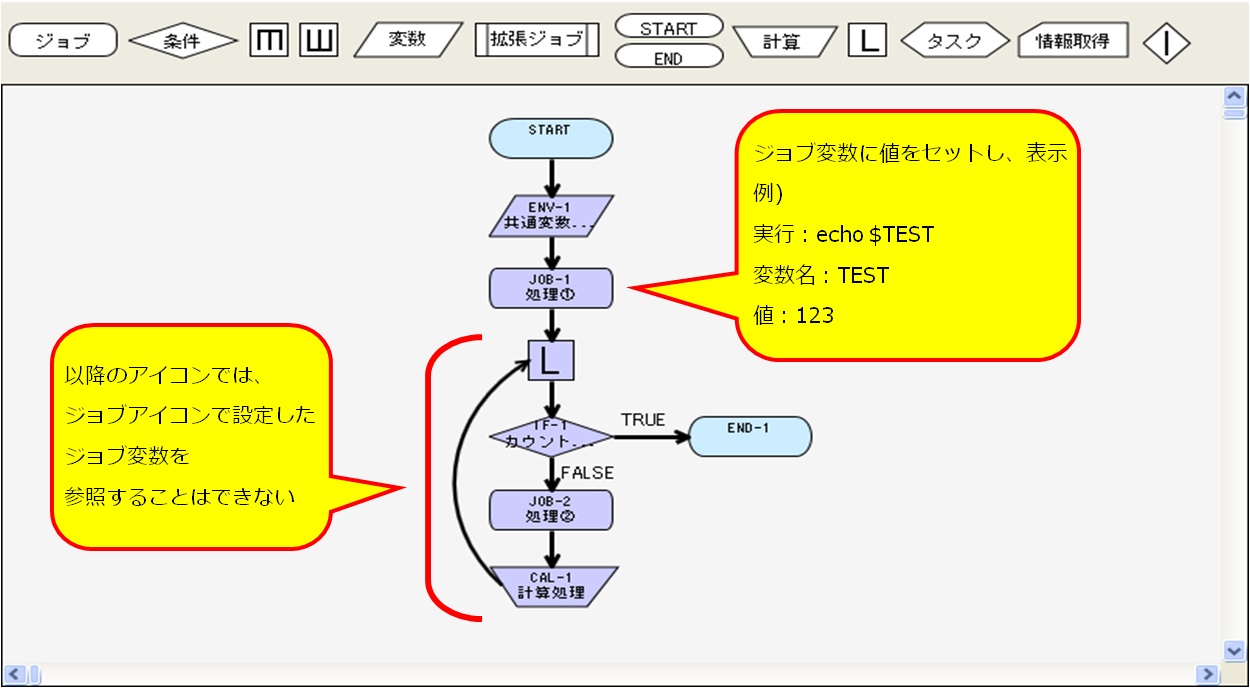This screenshot has width=1250, height=688.
Task: Select the END-1 node
Action: coord(750,436)
